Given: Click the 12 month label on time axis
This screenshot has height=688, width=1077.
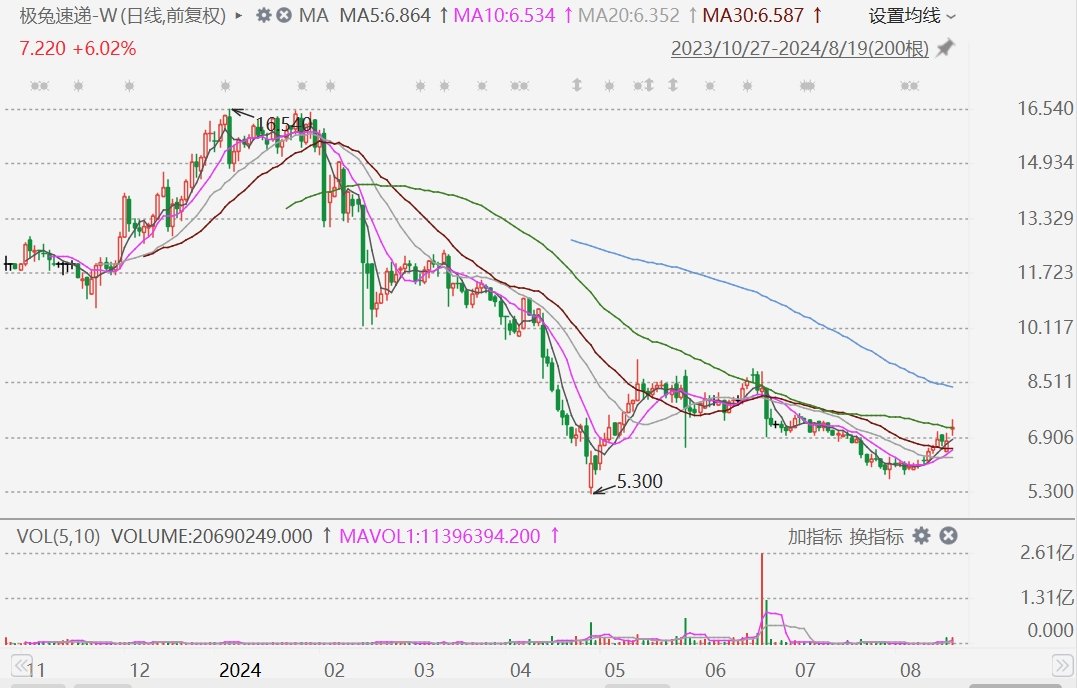Looking at the screenshot, I should pyautogui.click(x=139, y=670).
